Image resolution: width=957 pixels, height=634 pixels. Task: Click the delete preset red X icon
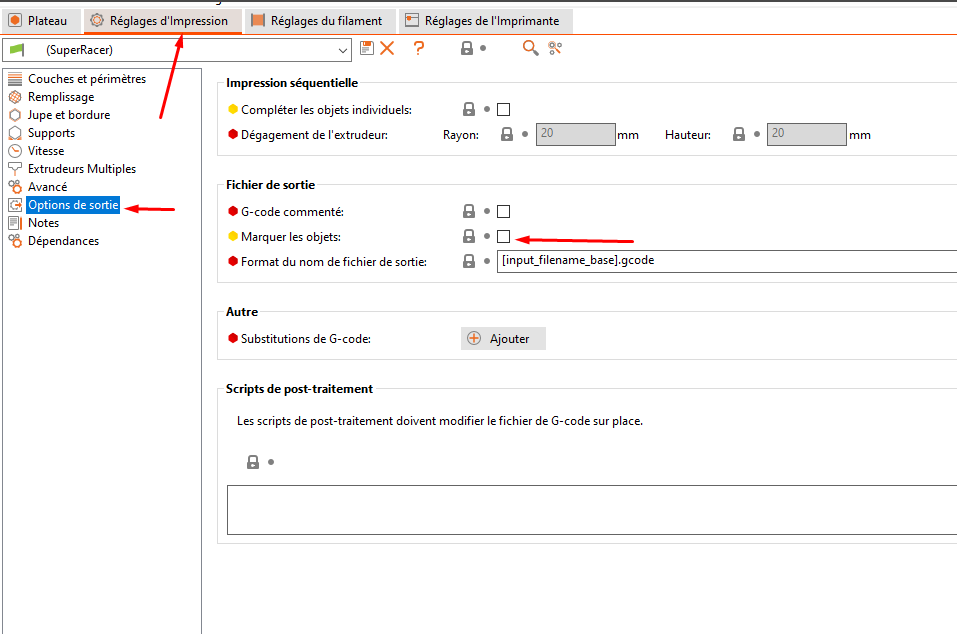[x=387, y=48]
